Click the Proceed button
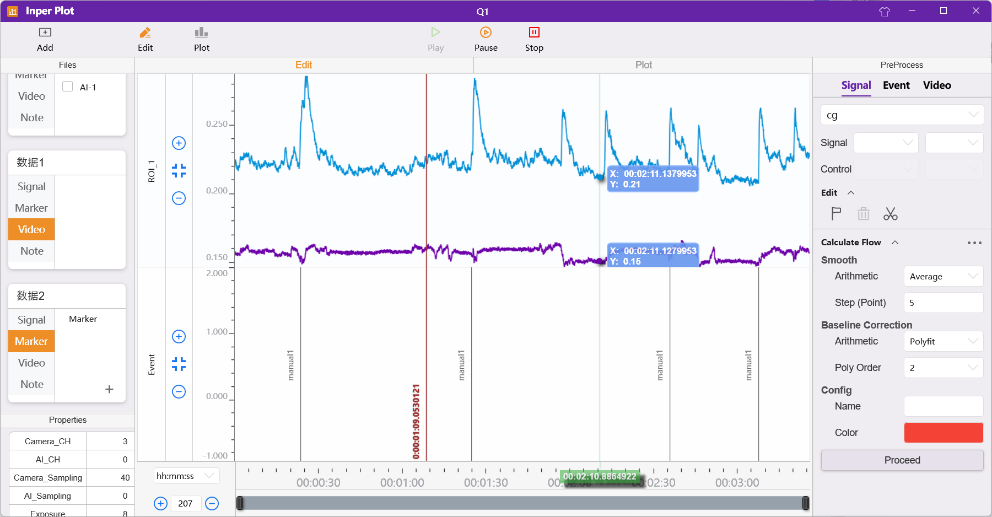The height and width of the screenshot is (517, 992). coord(902,460)
